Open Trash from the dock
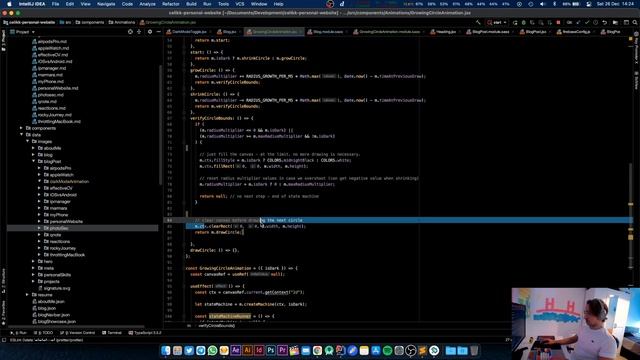This screenshot has width=640, height=360. 474,350
